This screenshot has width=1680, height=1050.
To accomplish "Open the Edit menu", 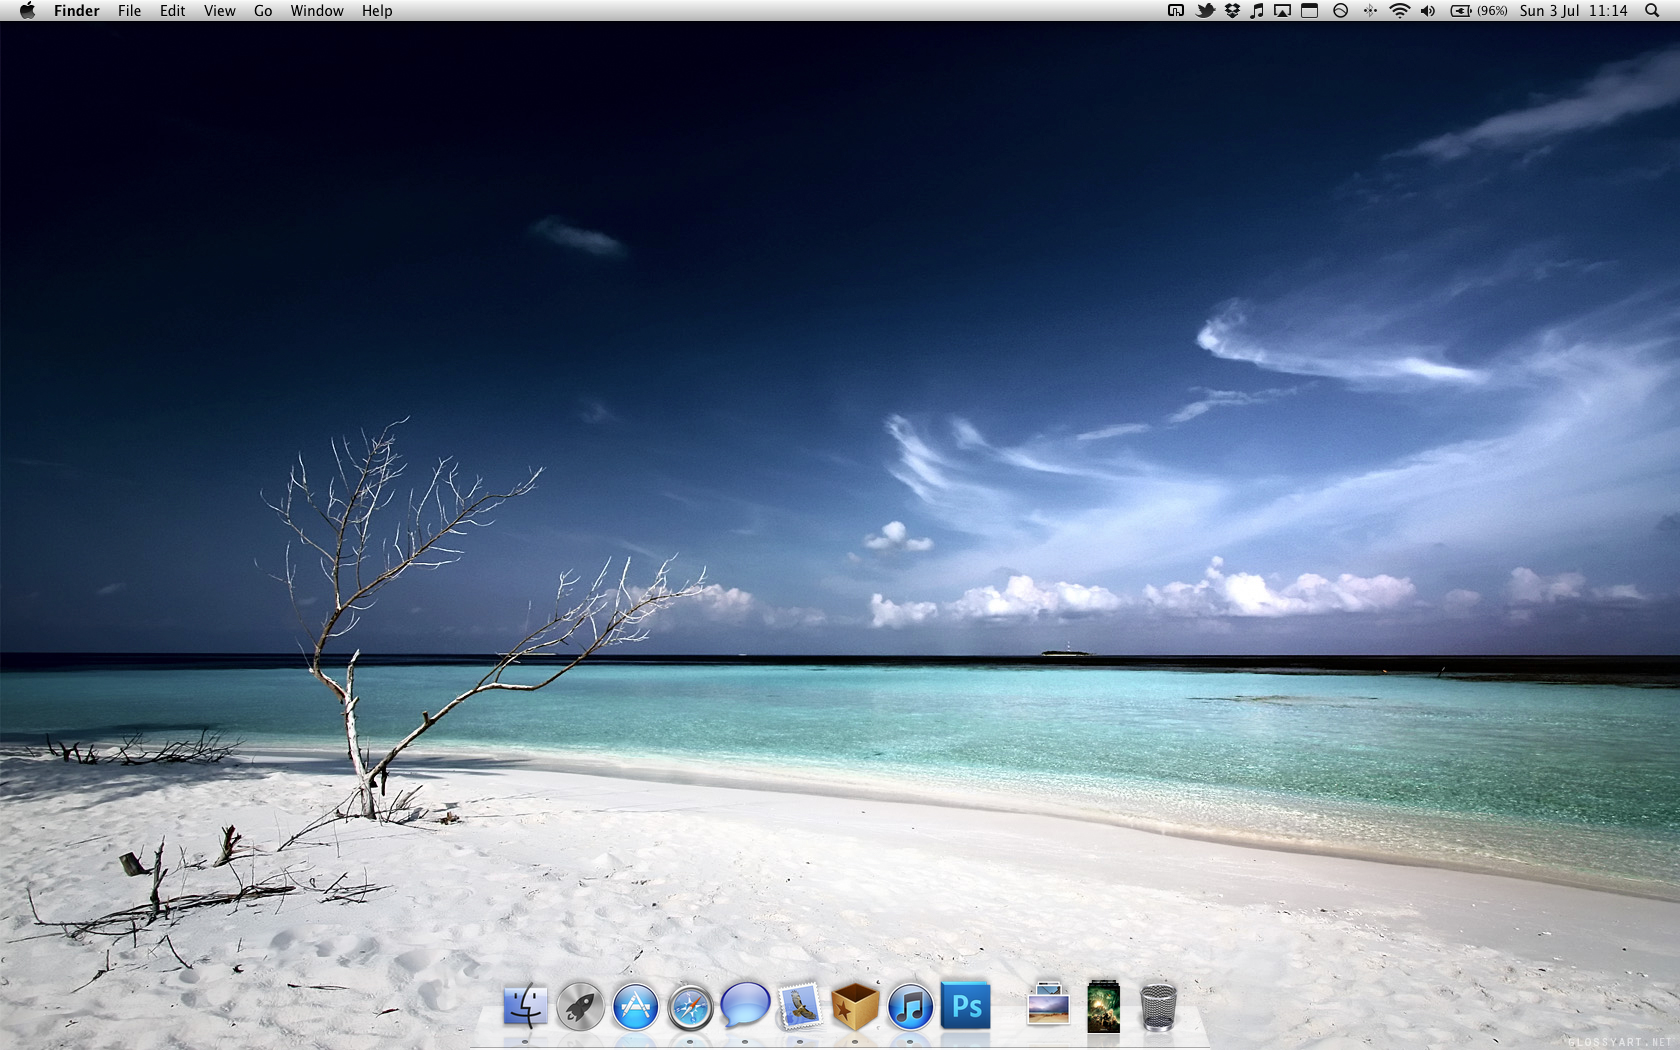I will click(172, 10).
